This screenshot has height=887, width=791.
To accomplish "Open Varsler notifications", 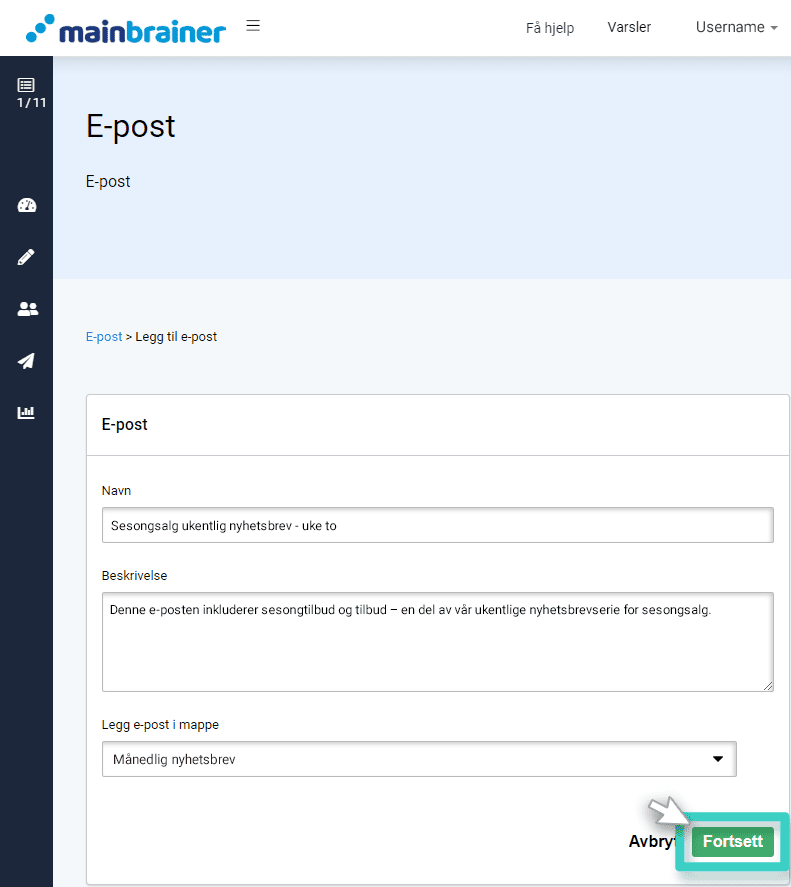I will [629, 27].
